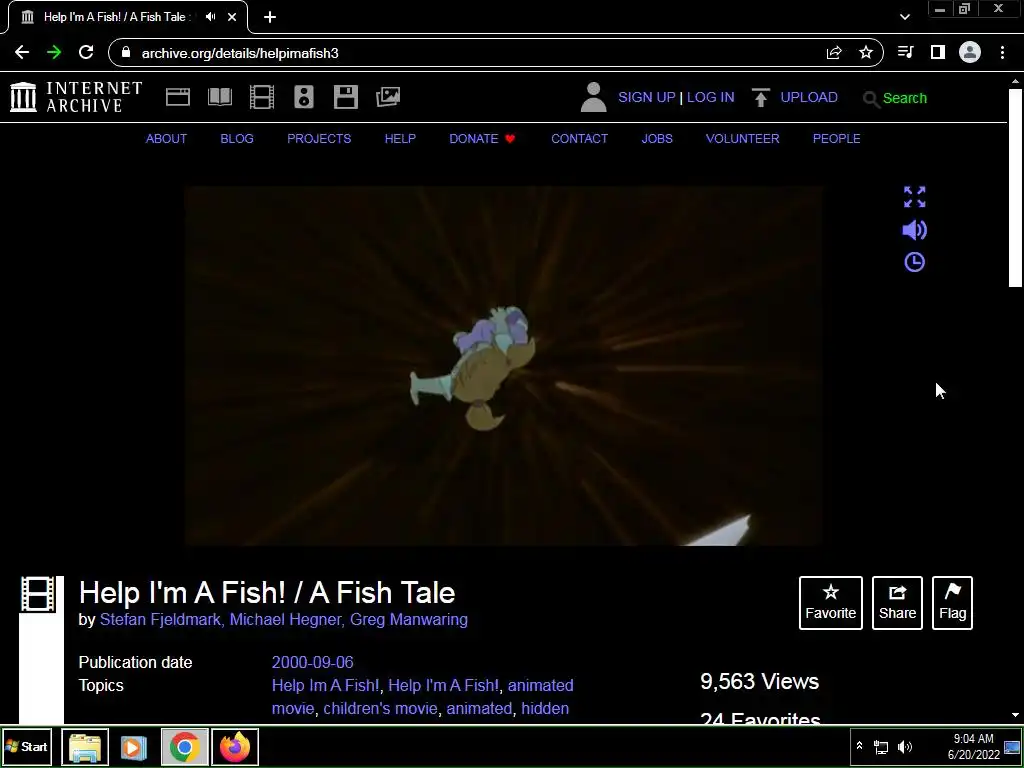Bookmark this page with the star icon
Screen dimensions: 1024x768
pos(866,53)
